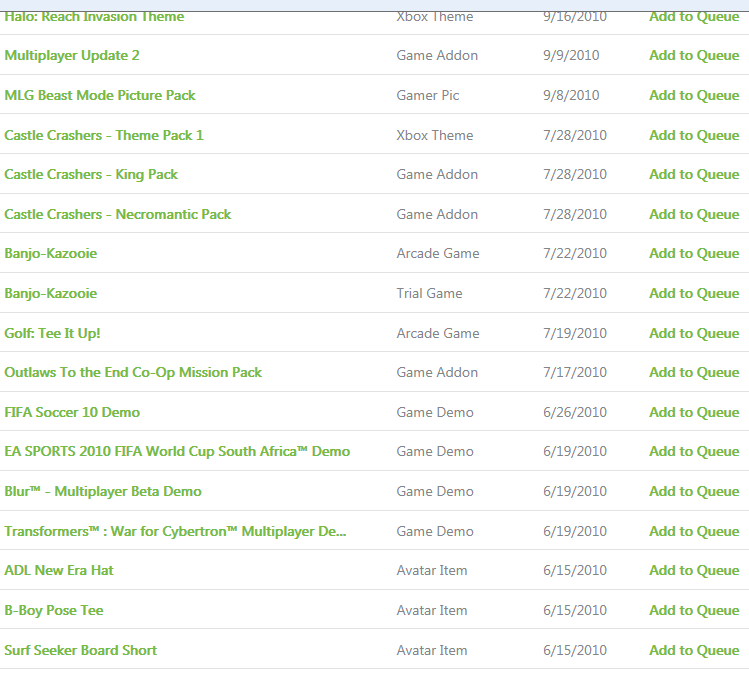Add Transformers War for Cybertron to queue
Image resolution: width=749 pixels, height=673 pixels.
click(694, 531)
